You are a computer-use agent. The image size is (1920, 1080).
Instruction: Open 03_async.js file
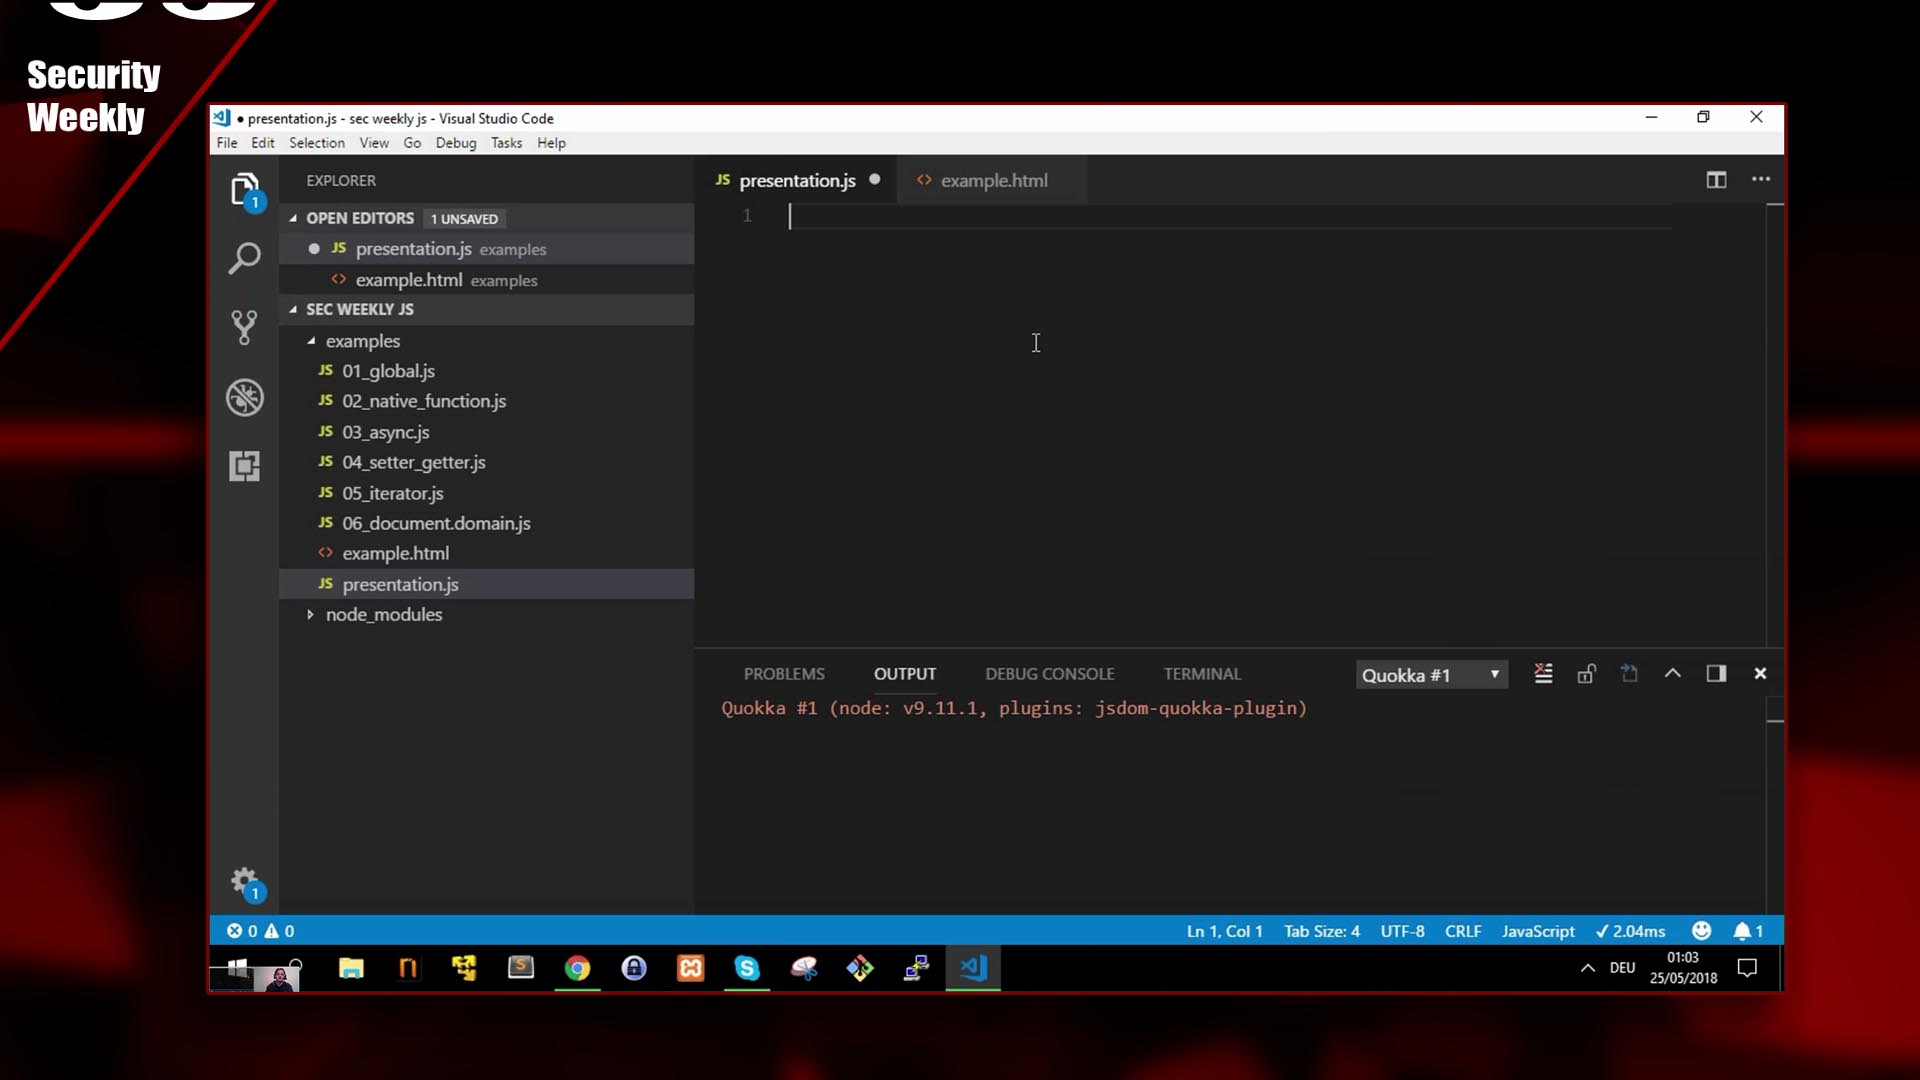click(486, 432)
